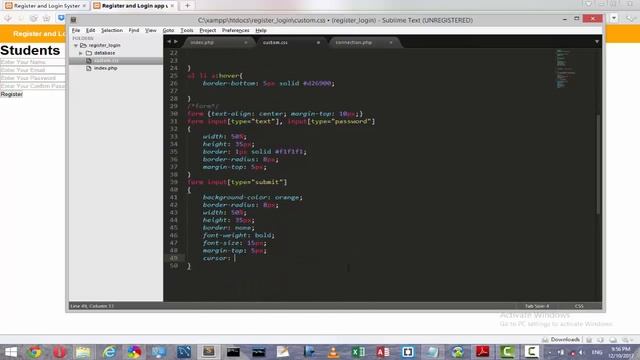Switch to the connection.php editor tab
Screen dimensions: 640x360
(x=364, y=42)
